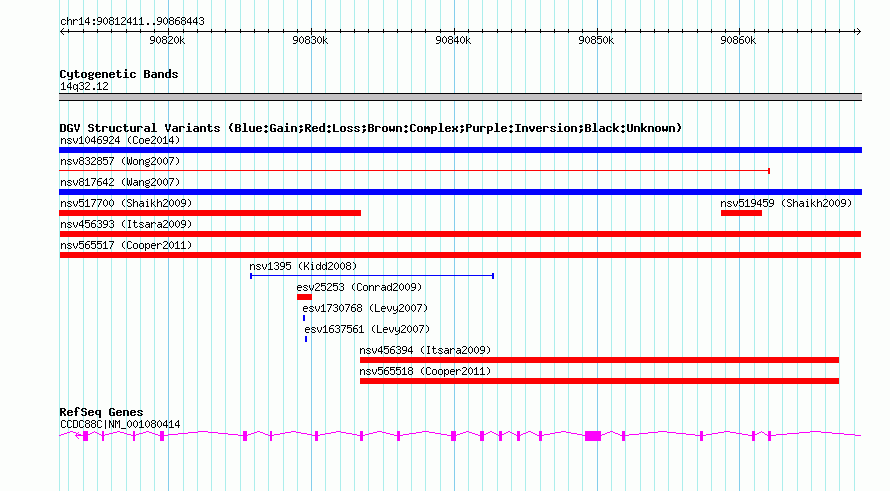Viewport: 890px width, 491px height.
Task: Click the Cytogenetic Bands track title
Action: point(119,74)
